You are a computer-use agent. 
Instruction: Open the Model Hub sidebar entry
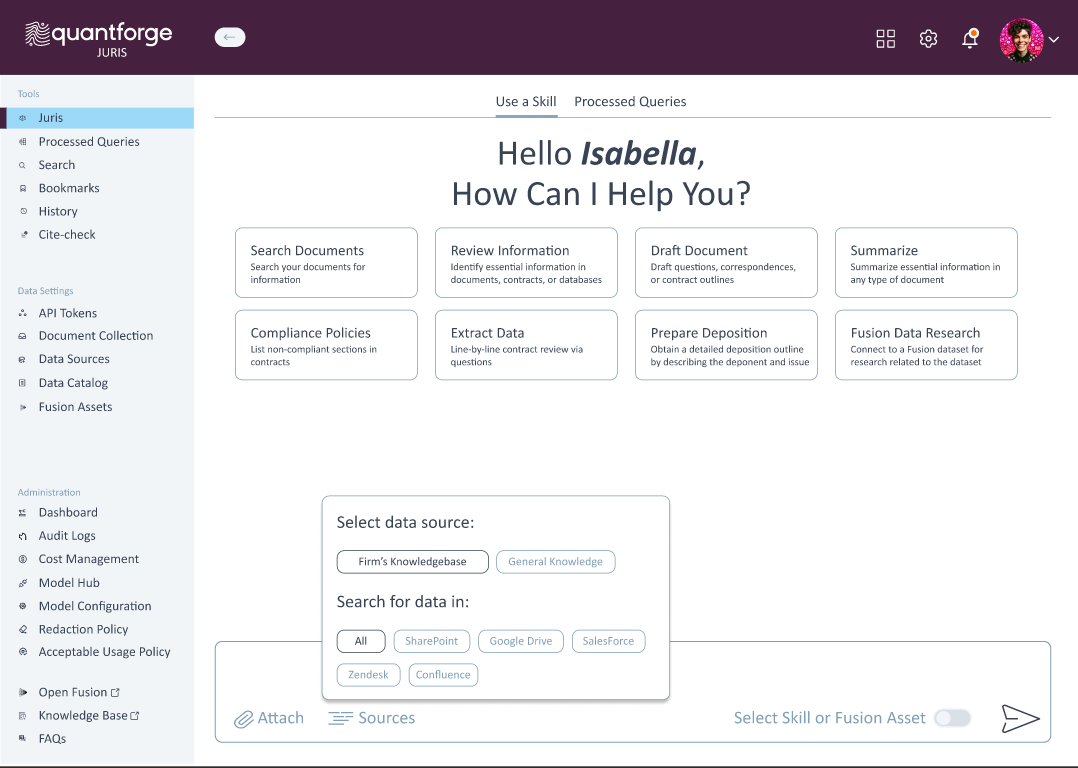pos(69,583)
